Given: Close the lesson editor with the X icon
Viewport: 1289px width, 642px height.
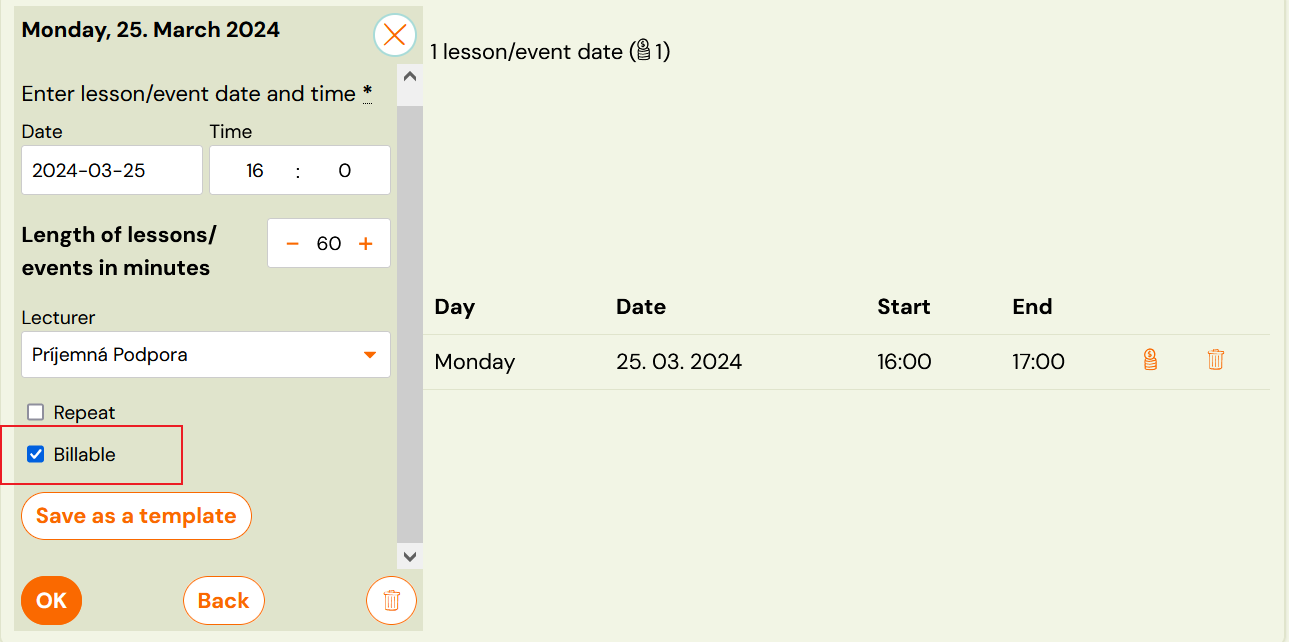Looking at the screenshot, I should coord(394,35).
